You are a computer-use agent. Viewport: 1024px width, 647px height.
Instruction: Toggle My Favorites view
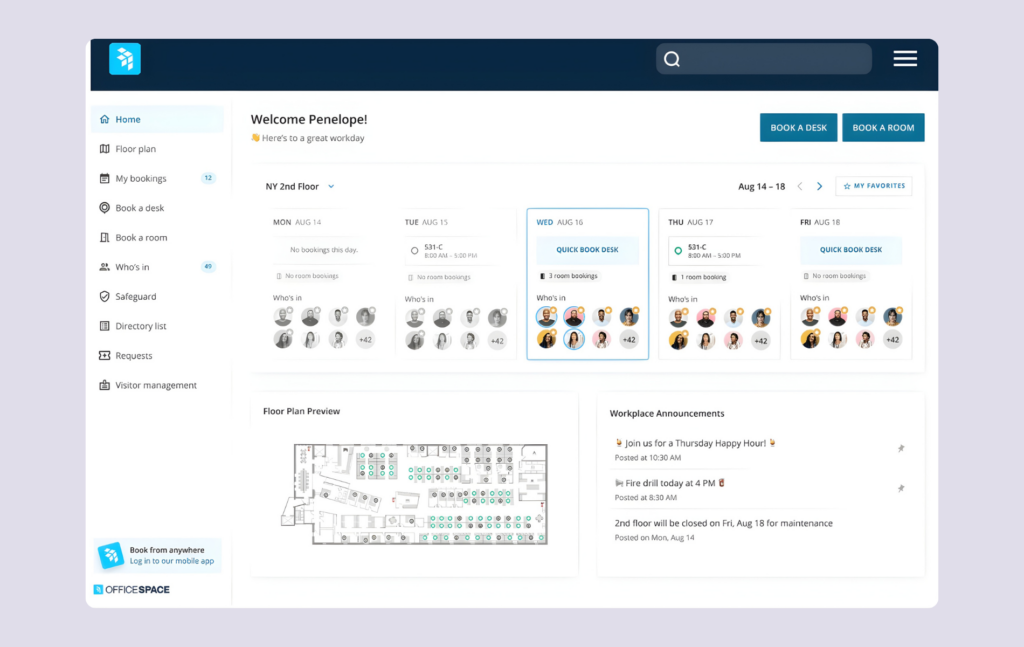(x=873, y=186)
